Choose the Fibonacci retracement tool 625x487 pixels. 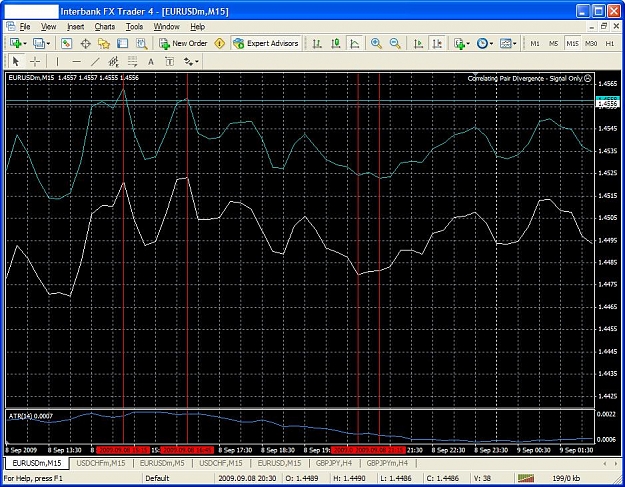click(132, 61)
